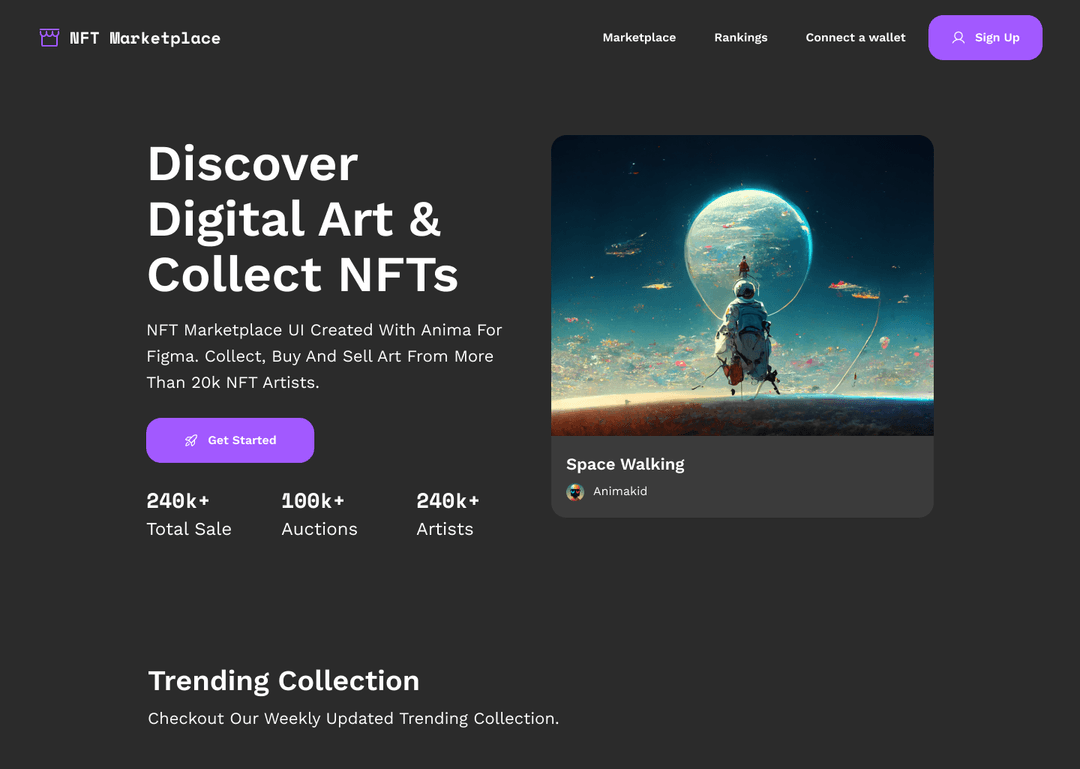The height and width of the screenshot is (769, 1080).
Task: Open the Animakid artist name link
Action: pos(620,492)
